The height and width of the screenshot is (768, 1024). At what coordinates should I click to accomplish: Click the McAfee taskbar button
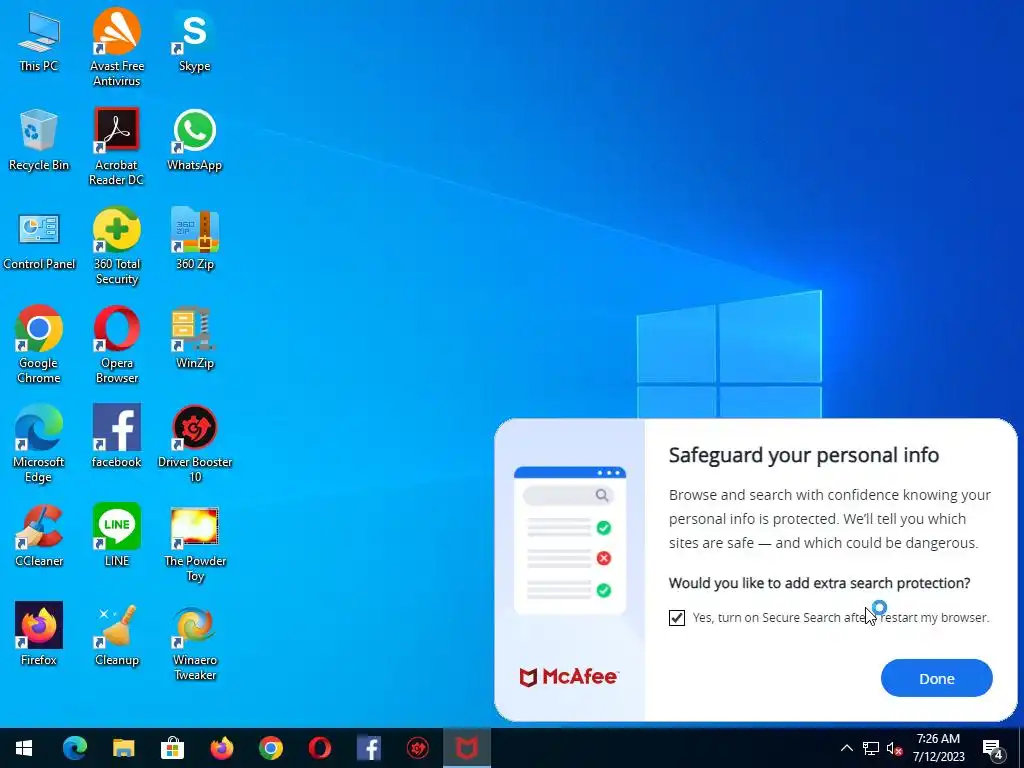[x=466, y=748]
